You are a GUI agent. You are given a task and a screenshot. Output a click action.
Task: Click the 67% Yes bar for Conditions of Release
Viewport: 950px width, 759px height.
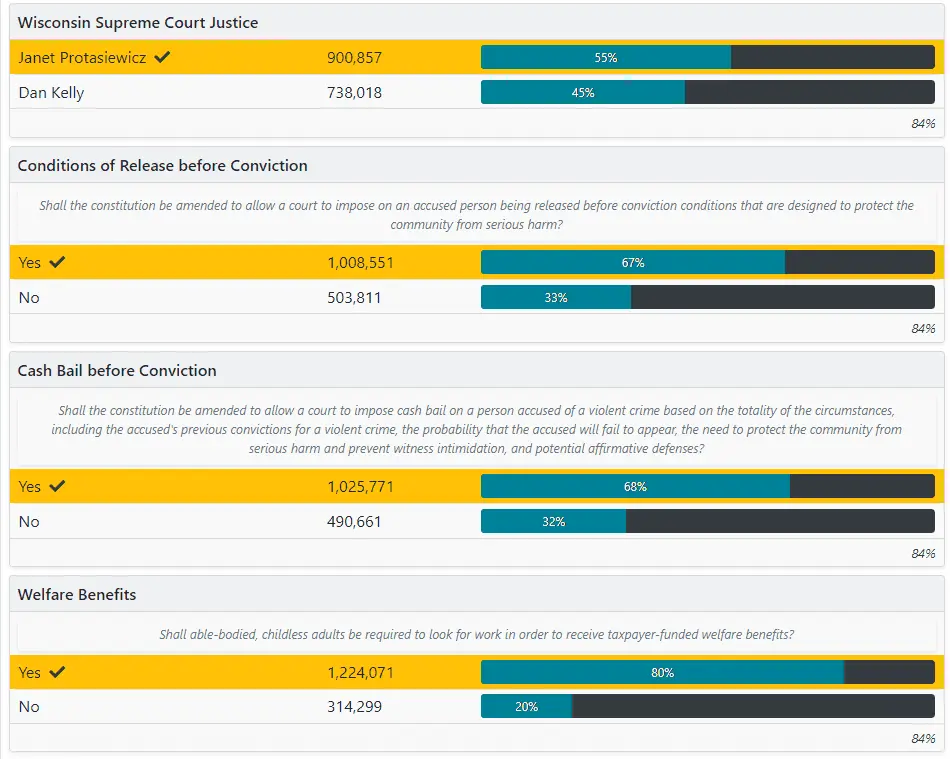[x=632, y=263]
